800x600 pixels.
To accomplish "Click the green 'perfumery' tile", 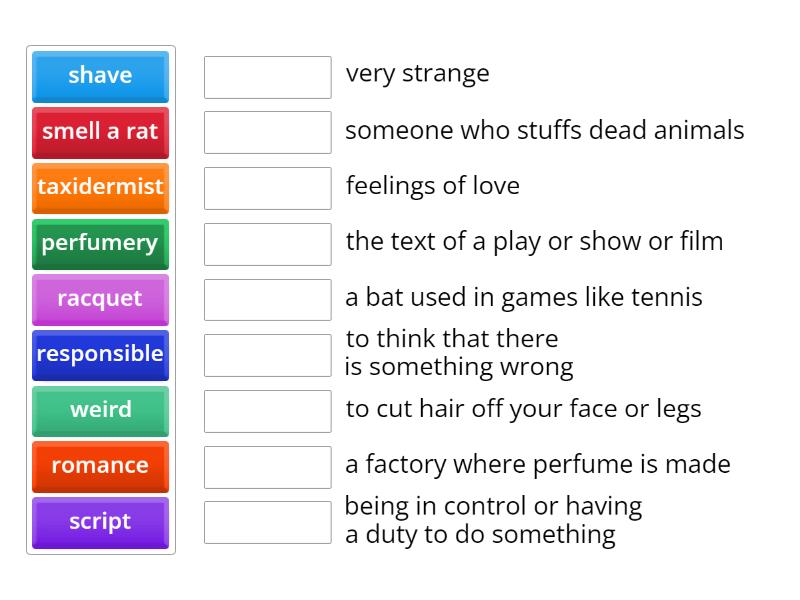I will point(100,243).
